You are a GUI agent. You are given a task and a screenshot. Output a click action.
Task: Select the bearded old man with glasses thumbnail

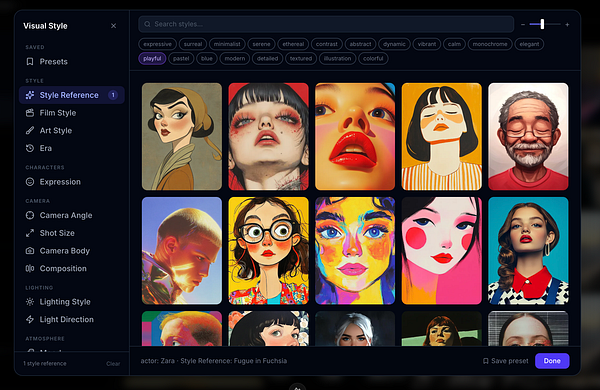click(x=528, y=137)
